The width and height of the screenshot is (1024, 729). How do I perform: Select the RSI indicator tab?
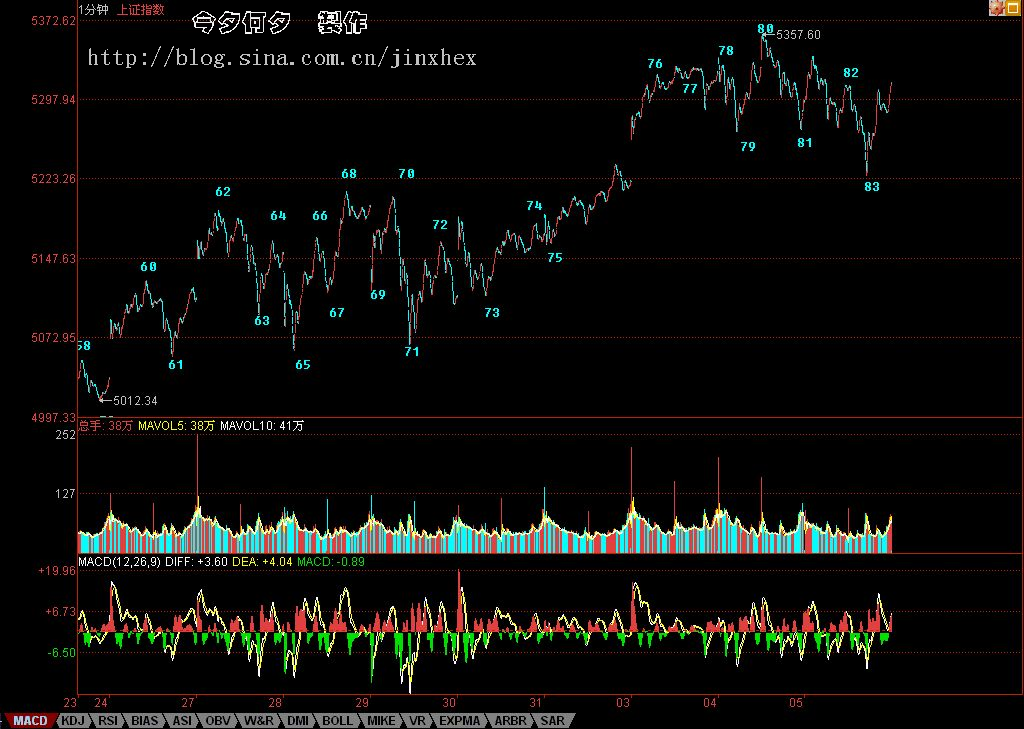point(108,720)
